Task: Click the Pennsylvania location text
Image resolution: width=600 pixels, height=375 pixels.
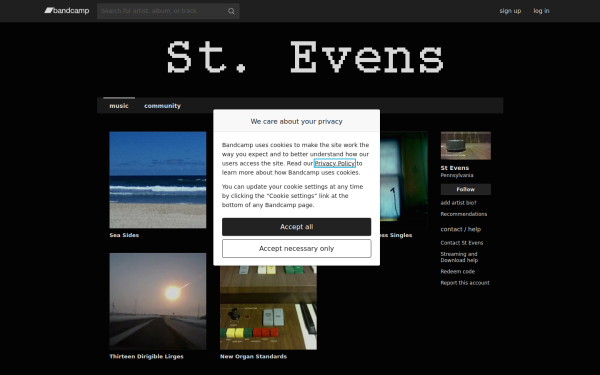Action: pos(457,176)
